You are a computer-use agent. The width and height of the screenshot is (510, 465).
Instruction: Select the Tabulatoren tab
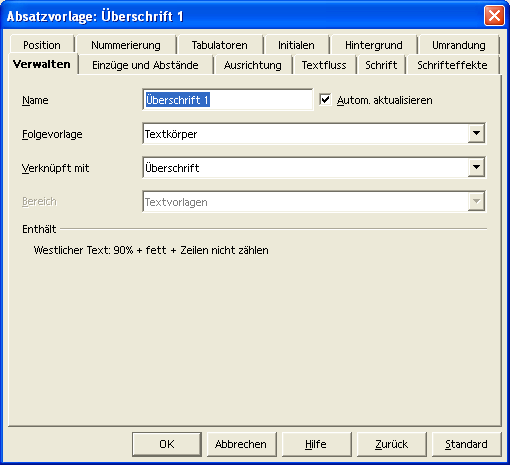click(x=220, y=45)
